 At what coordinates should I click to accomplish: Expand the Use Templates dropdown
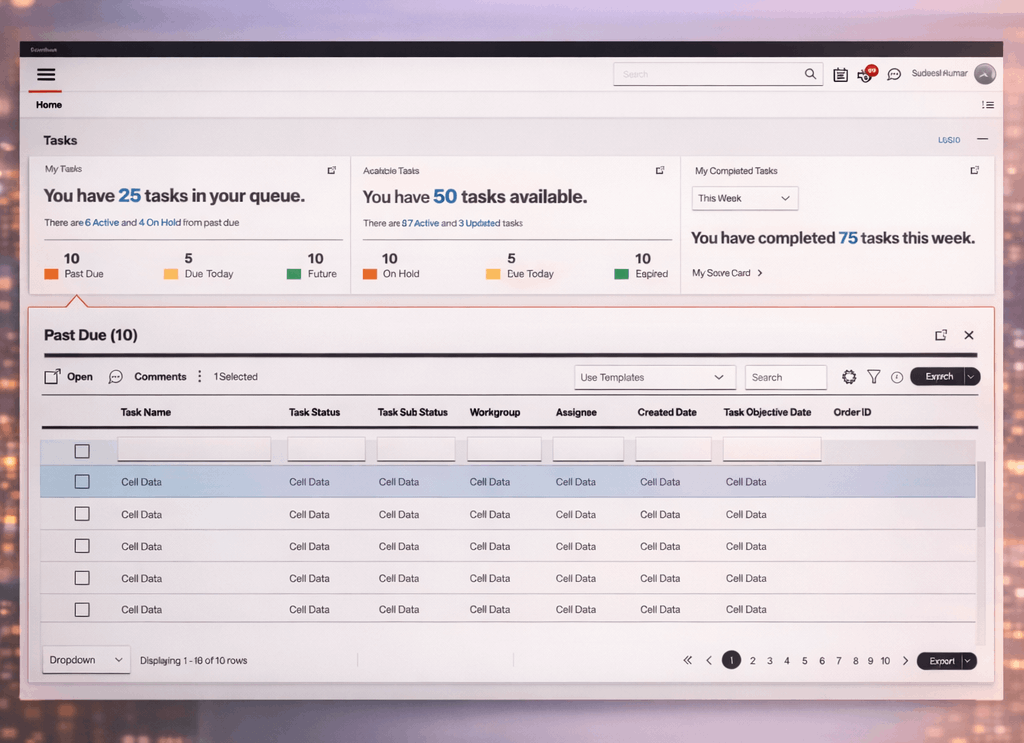pos(654,377)
